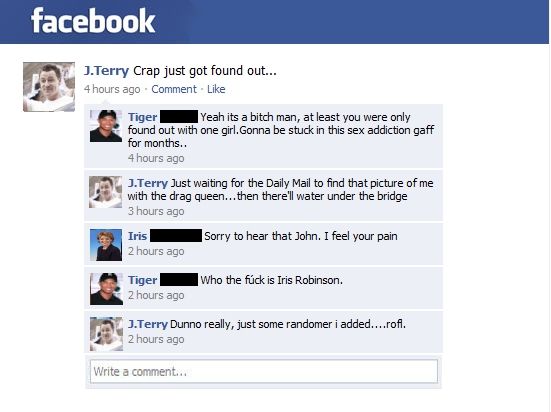This screenshot has width=551, height=412.
Task: Click the facebook logo in header
Action: point(93,21)
